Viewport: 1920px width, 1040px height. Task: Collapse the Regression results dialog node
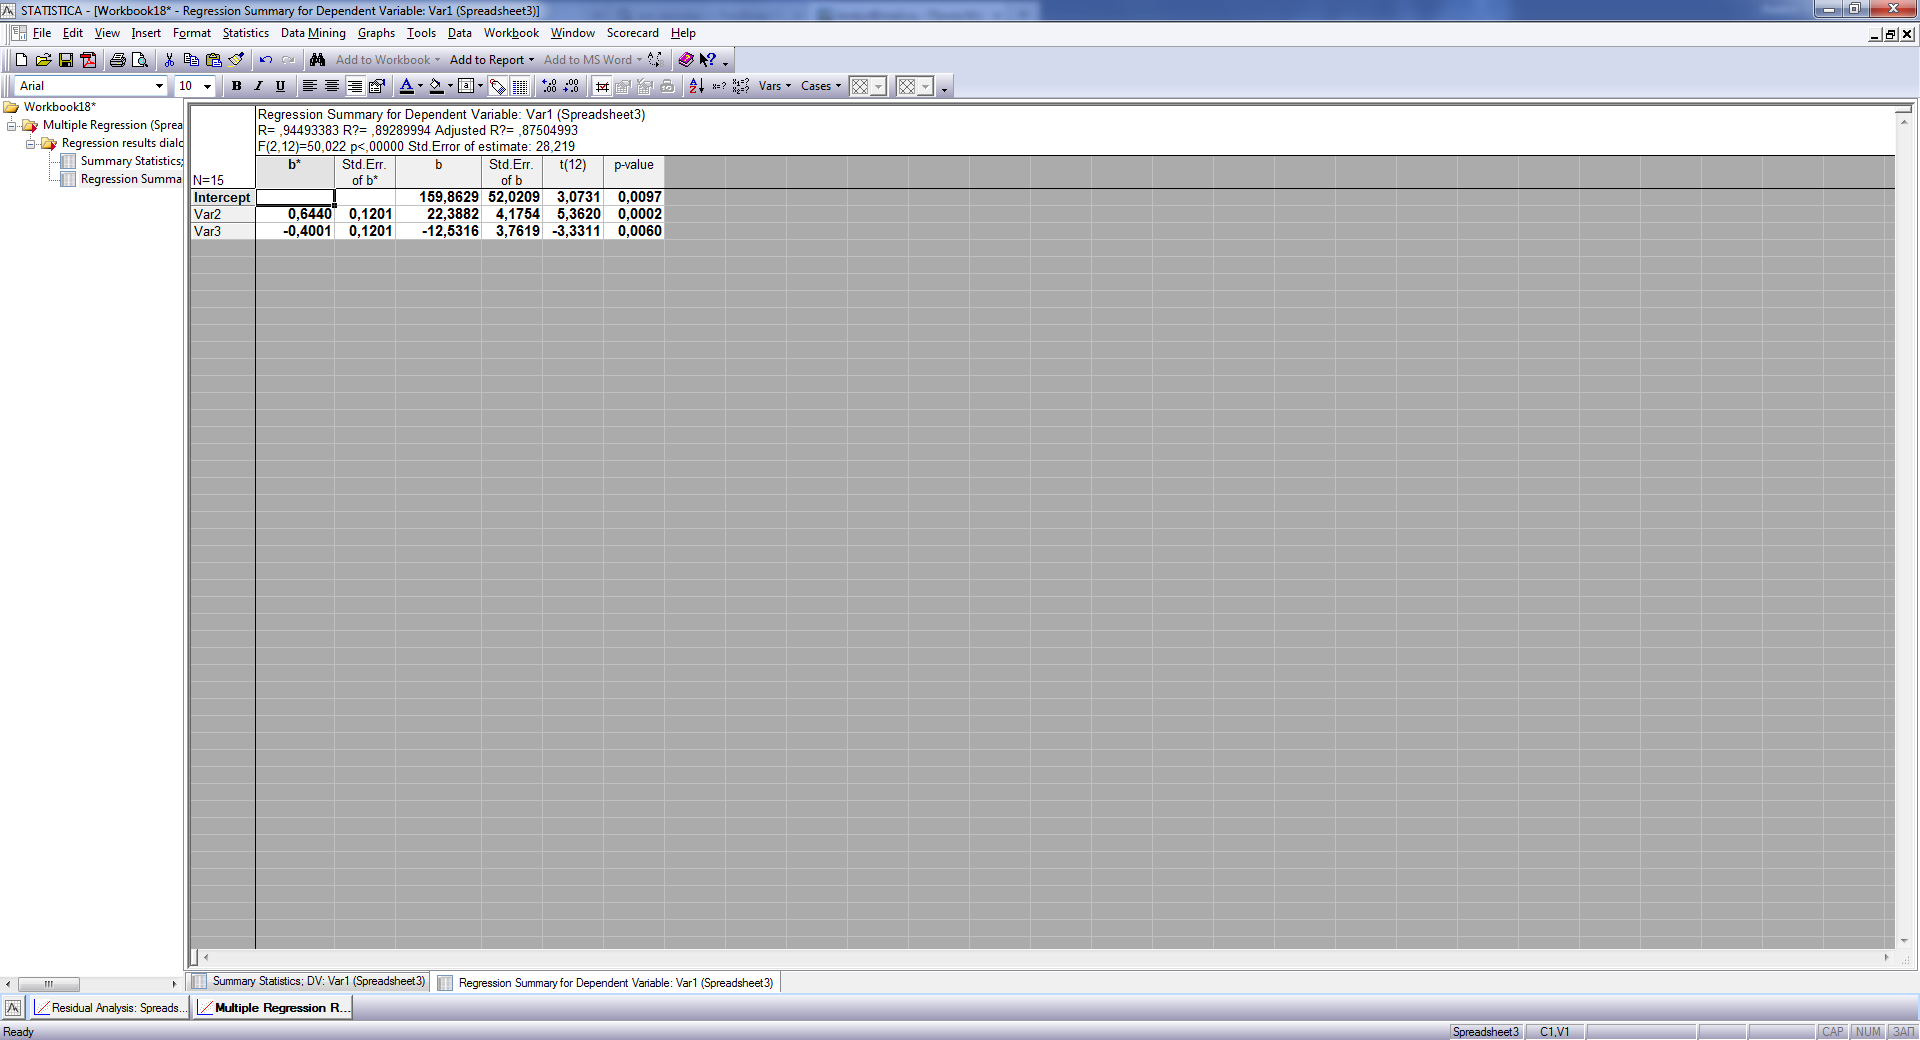31,143
